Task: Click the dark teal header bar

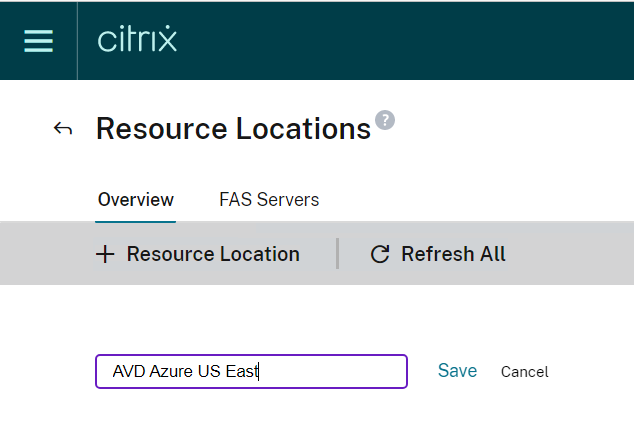Action: (x=400, y=40)
